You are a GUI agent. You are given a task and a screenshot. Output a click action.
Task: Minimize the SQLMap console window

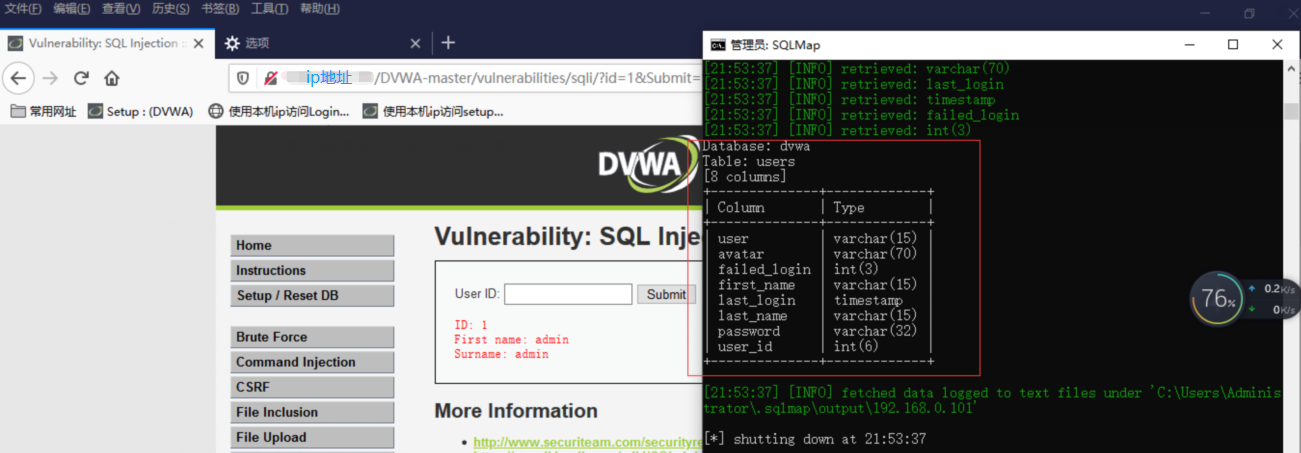(1188, 45)
